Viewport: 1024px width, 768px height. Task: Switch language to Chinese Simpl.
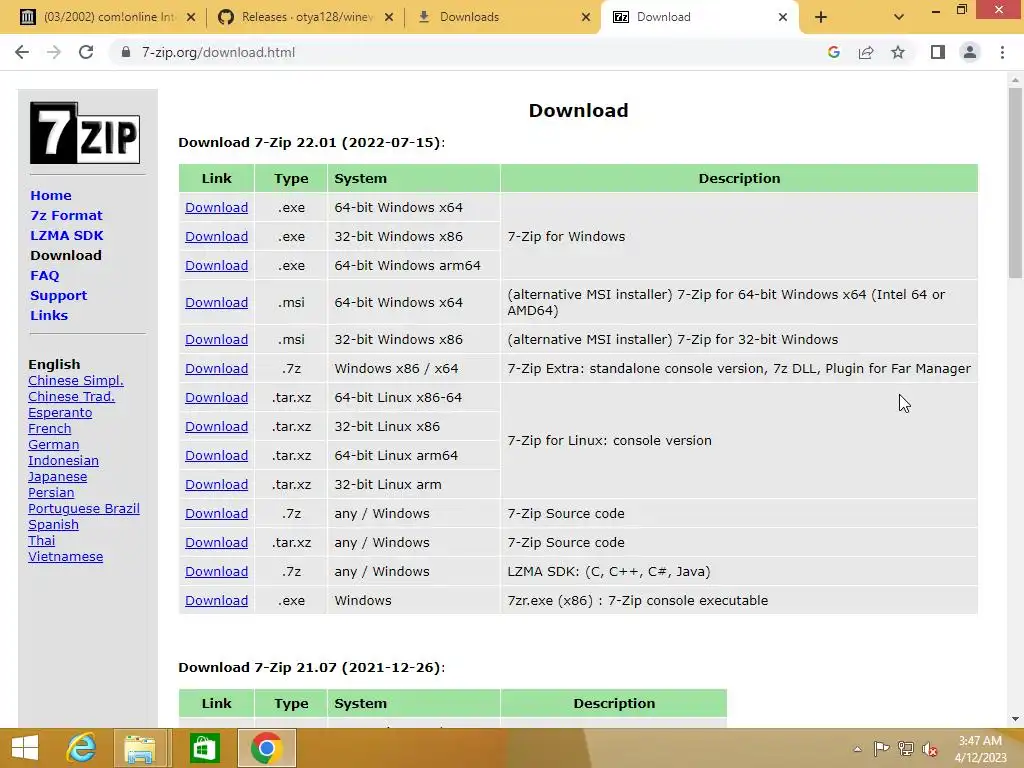click(x=76, y=381)
